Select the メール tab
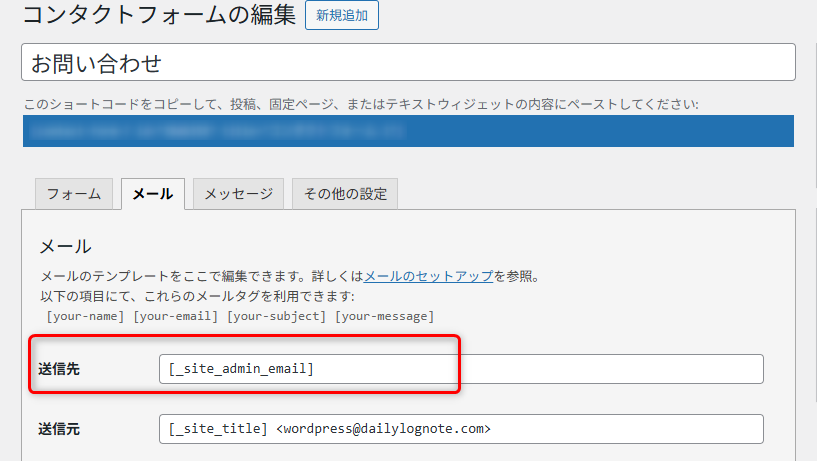The width and height of the screenshot is (817, 461). pos(153,194)
